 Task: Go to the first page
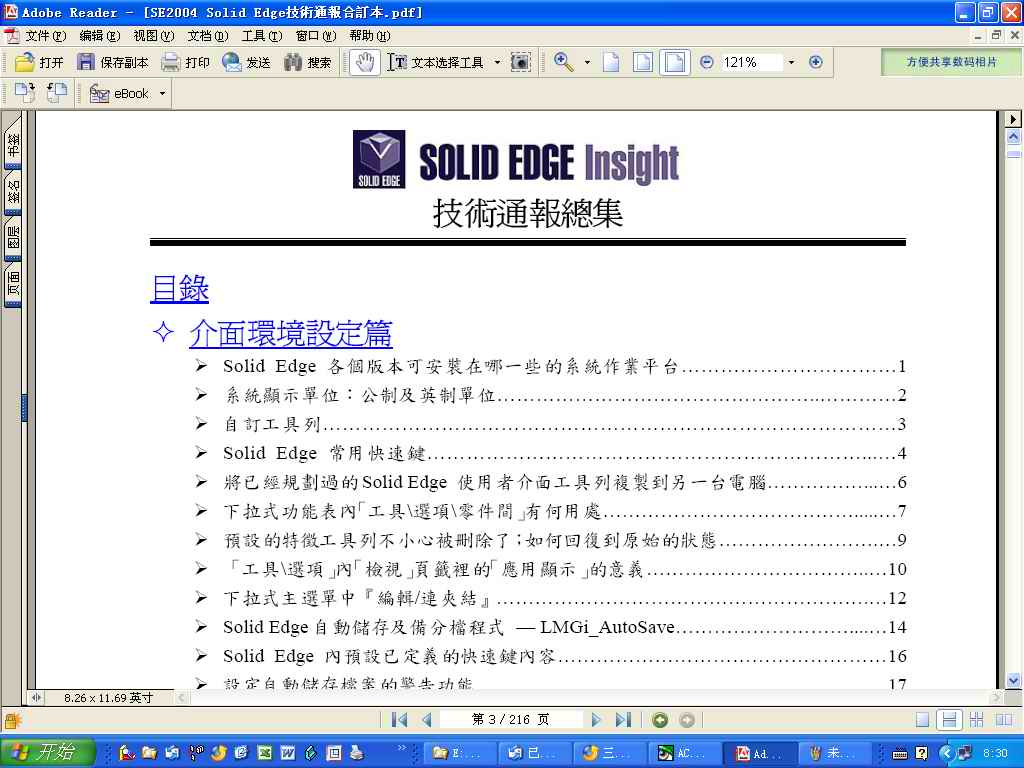pyautogui.click(x=399, y=720)
